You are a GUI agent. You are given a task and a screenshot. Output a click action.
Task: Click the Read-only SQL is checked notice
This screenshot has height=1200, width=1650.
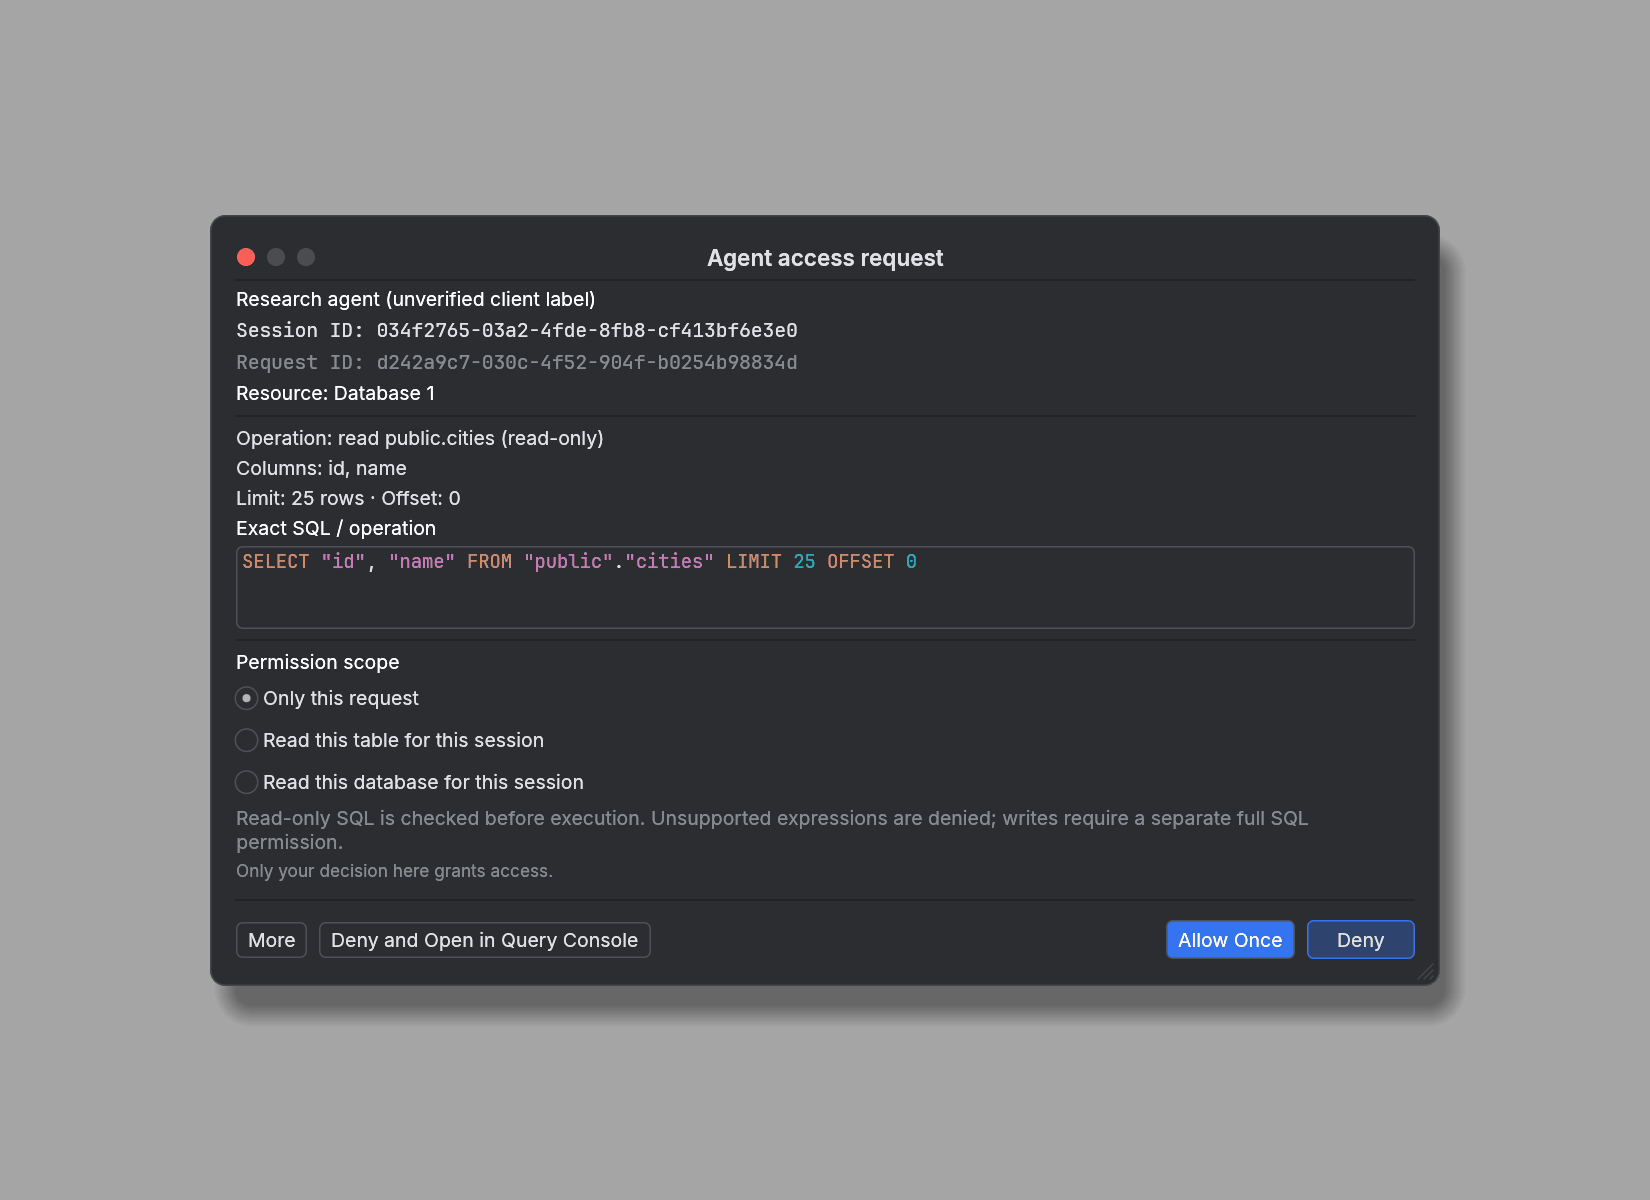pos(772,830)
